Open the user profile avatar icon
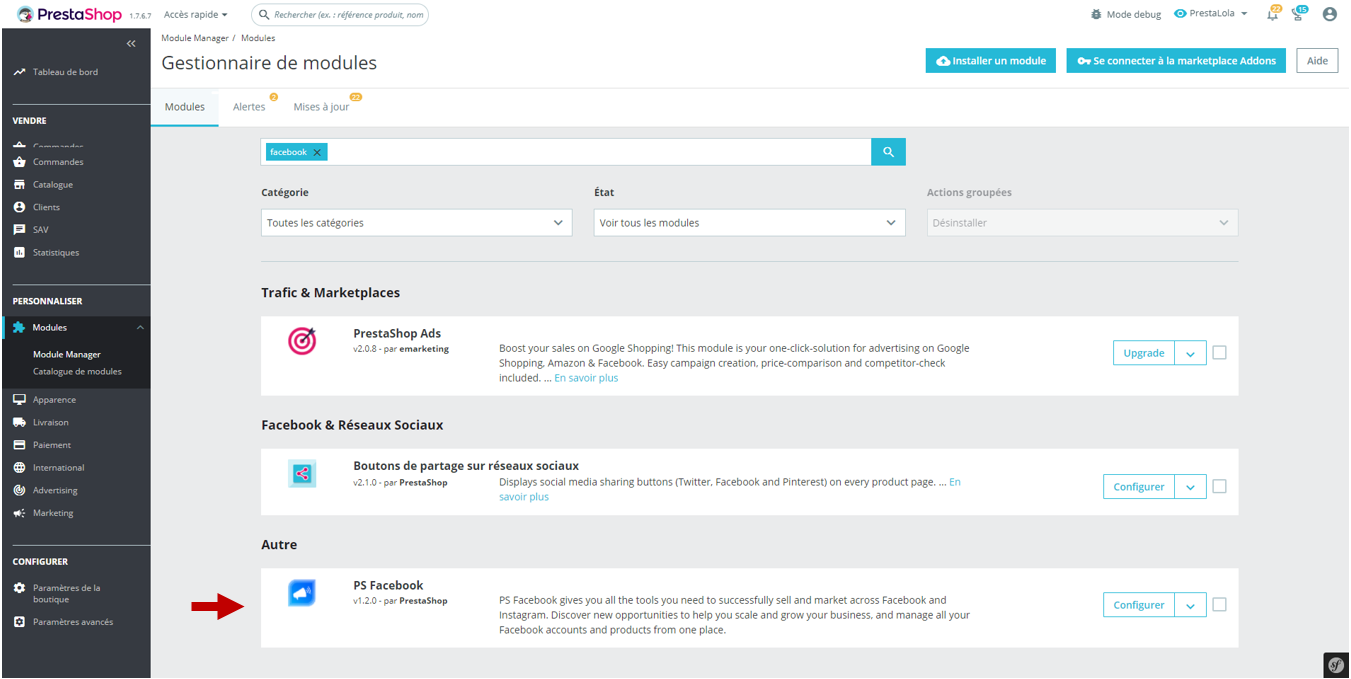This screenshot has height=679, width=1351. coord(1329,15)
